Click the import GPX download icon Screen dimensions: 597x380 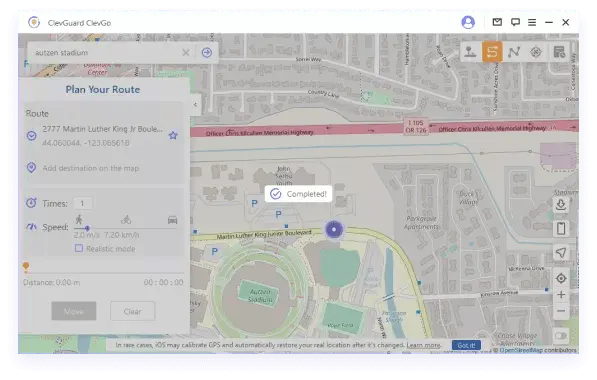pos(561,205)
